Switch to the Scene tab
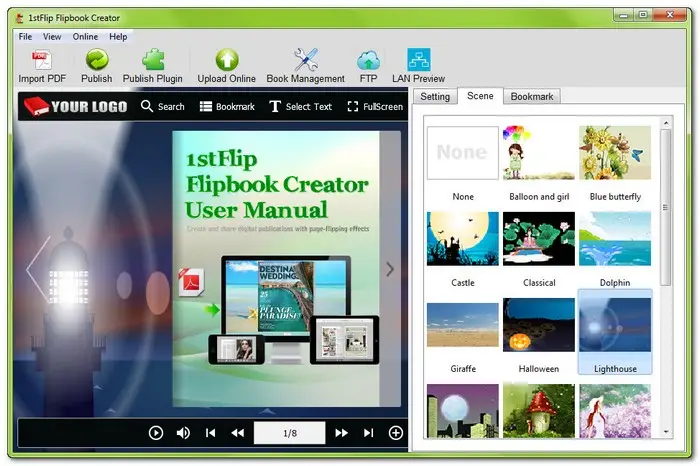700x466 pixels. [x=480, y=96]
